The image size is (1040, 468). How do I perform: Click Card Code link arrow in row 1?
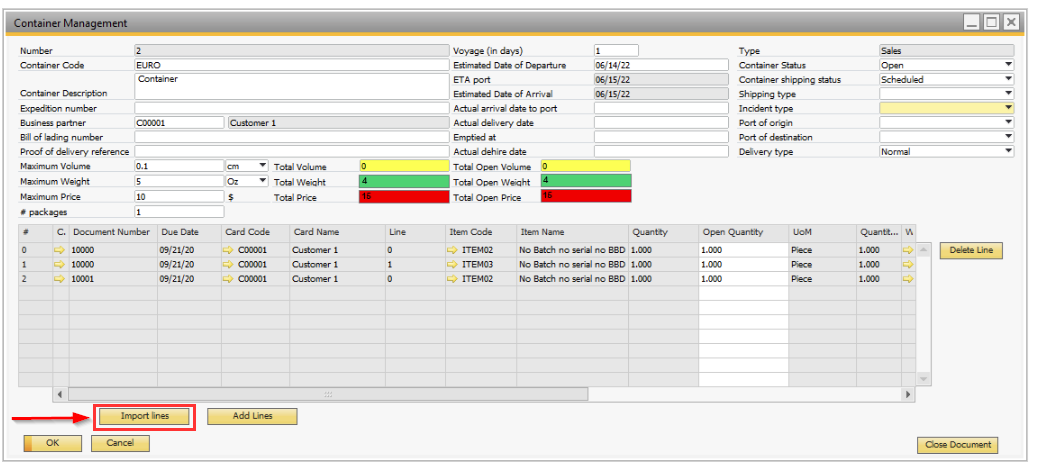point(229,265)
